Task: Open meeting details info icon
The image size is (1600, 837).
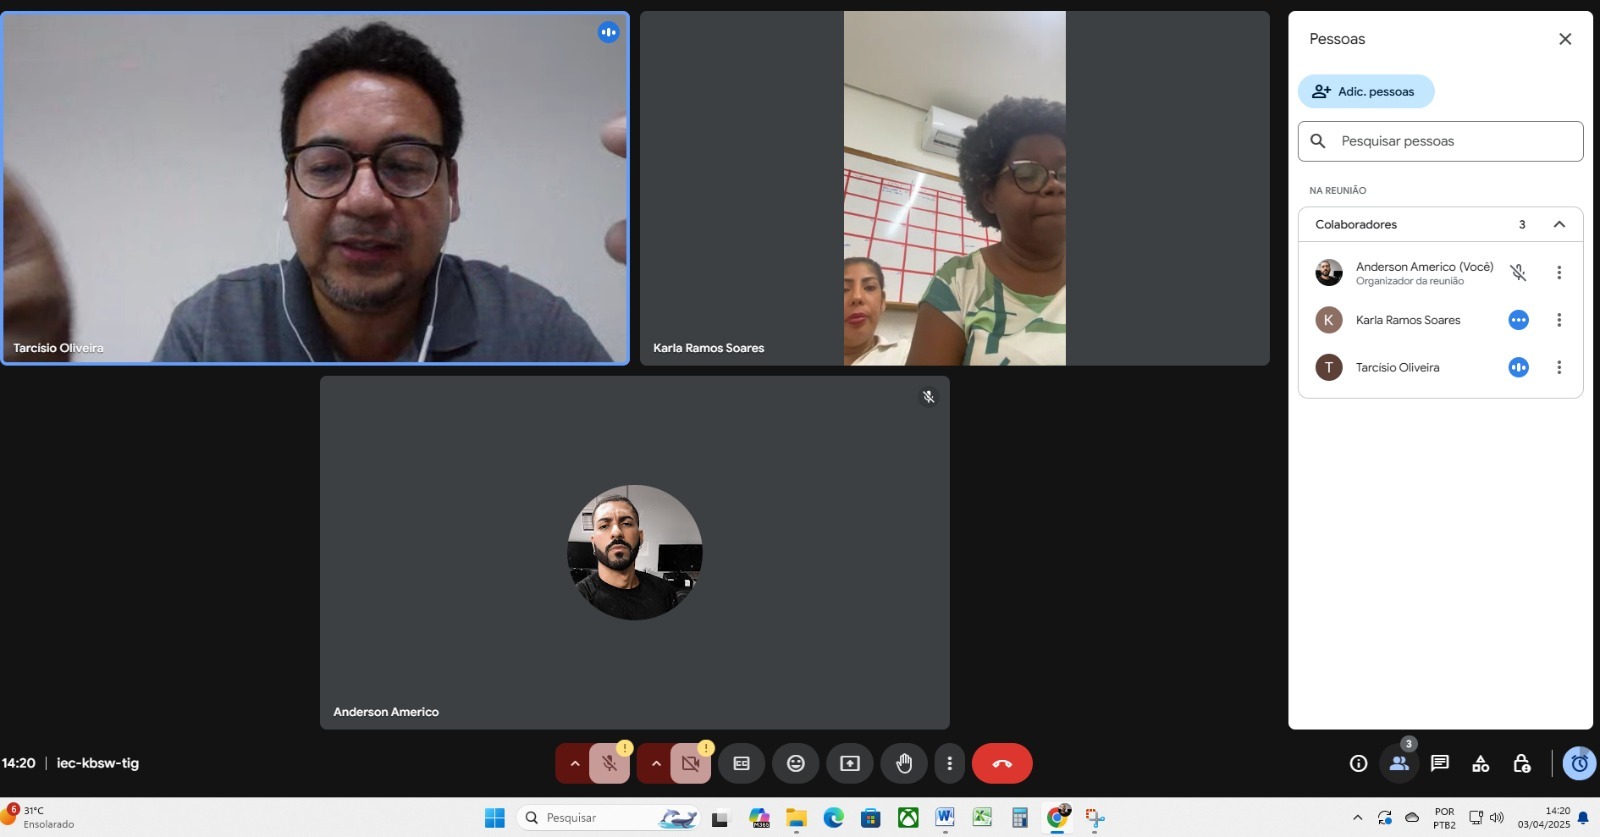Action: 1358,764
